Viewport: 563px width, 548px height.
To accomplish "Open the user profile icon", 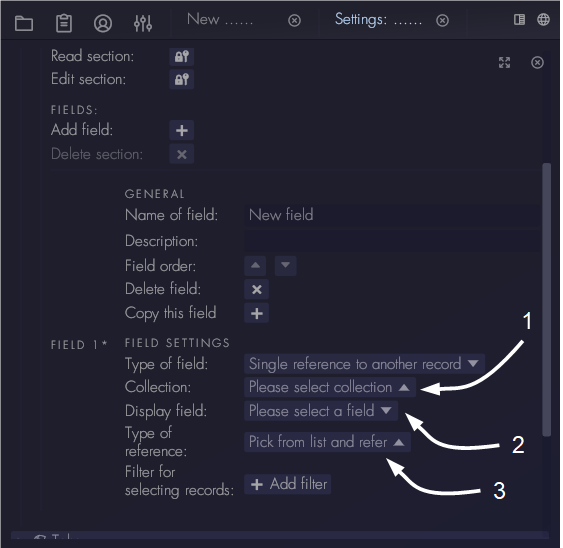I will coord(103,24).
